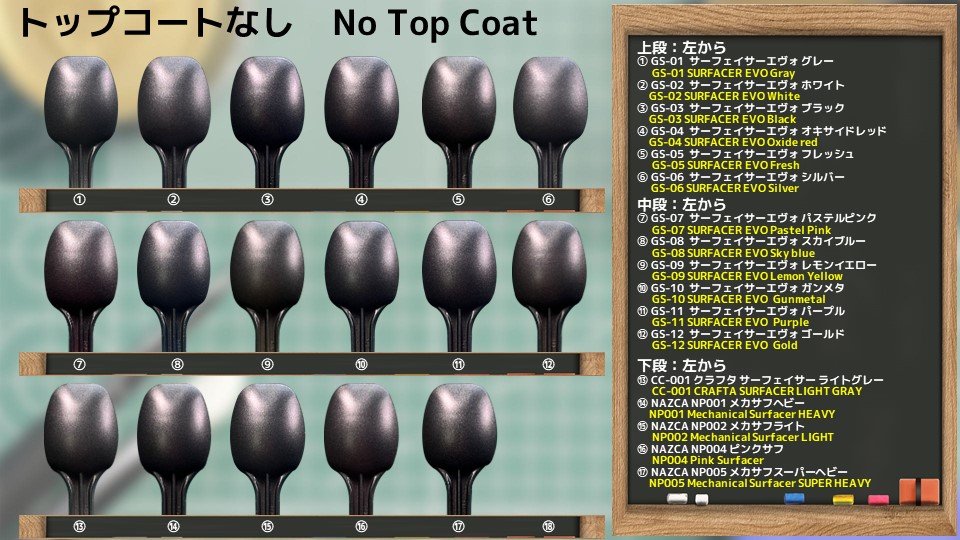Click the 'GS-06 SURFACER EVO Silver' line
Image resolution: width=960 pixels, height=540 pixels.
coord(725,189)
